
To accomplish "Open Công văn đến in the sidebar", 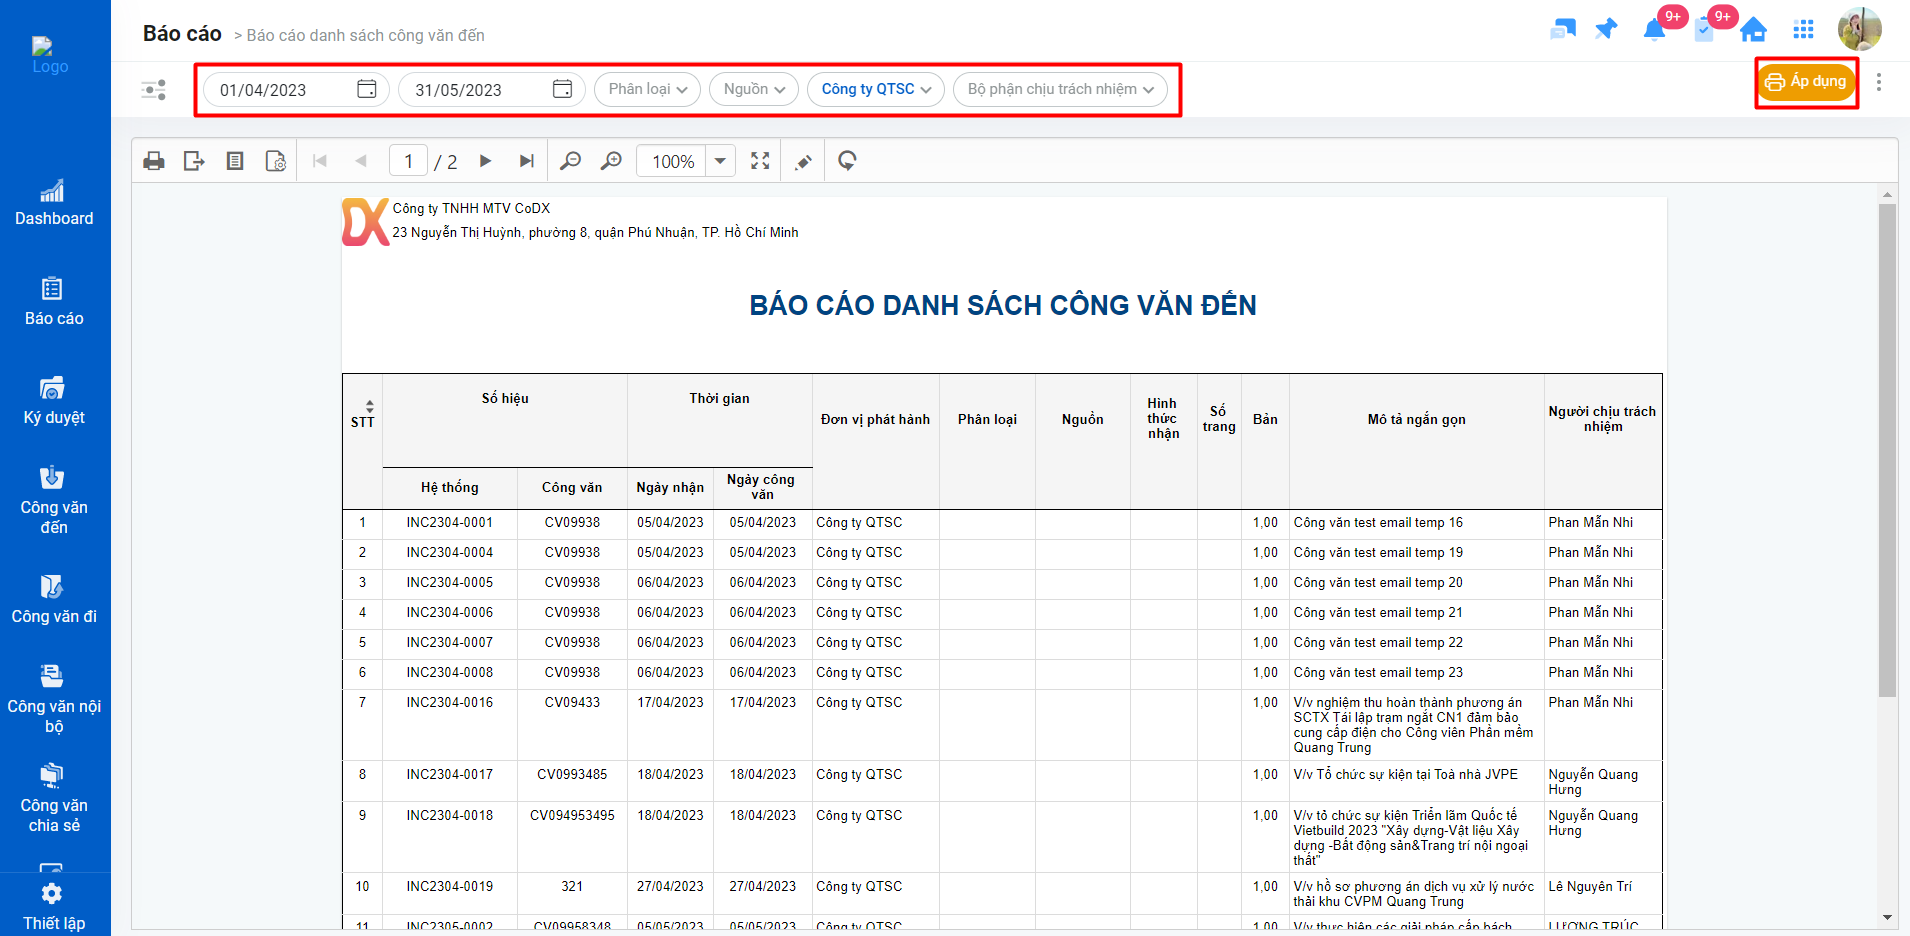I will coord(54,500).
